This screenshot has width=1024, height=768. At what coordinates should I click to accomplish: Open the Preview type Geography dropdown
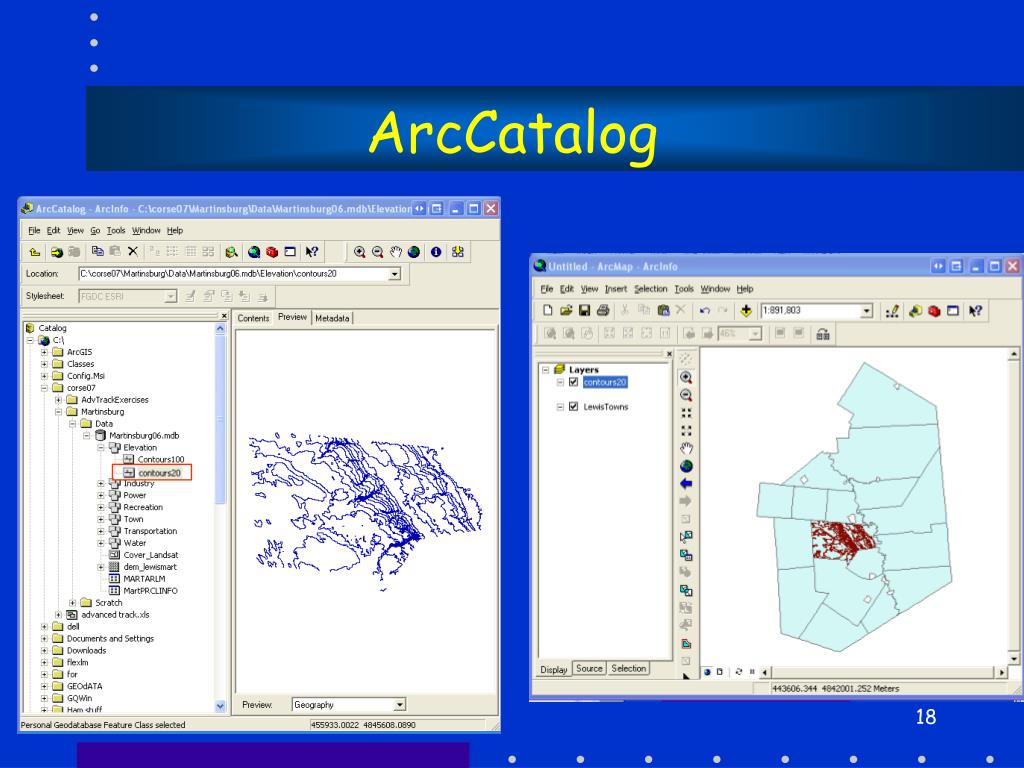400,705
